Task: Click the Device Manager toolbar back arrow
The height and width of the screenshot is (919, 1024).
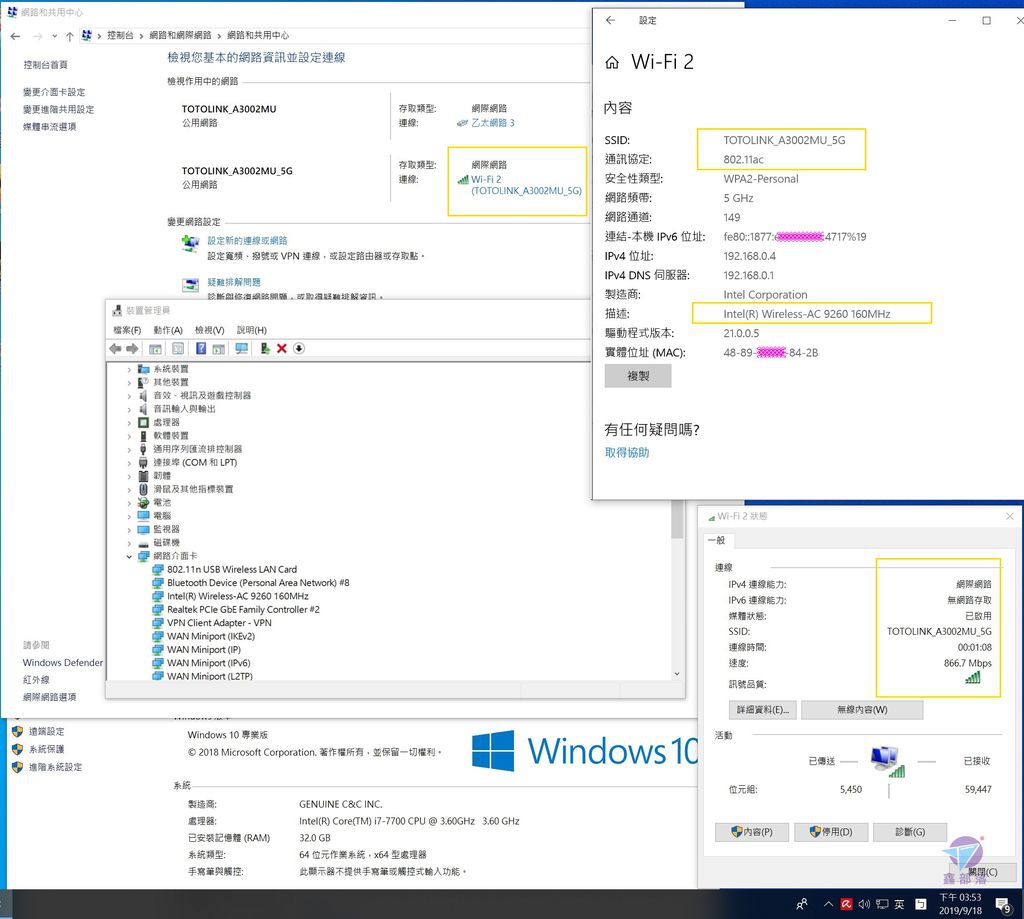Action: pos(116,349)
